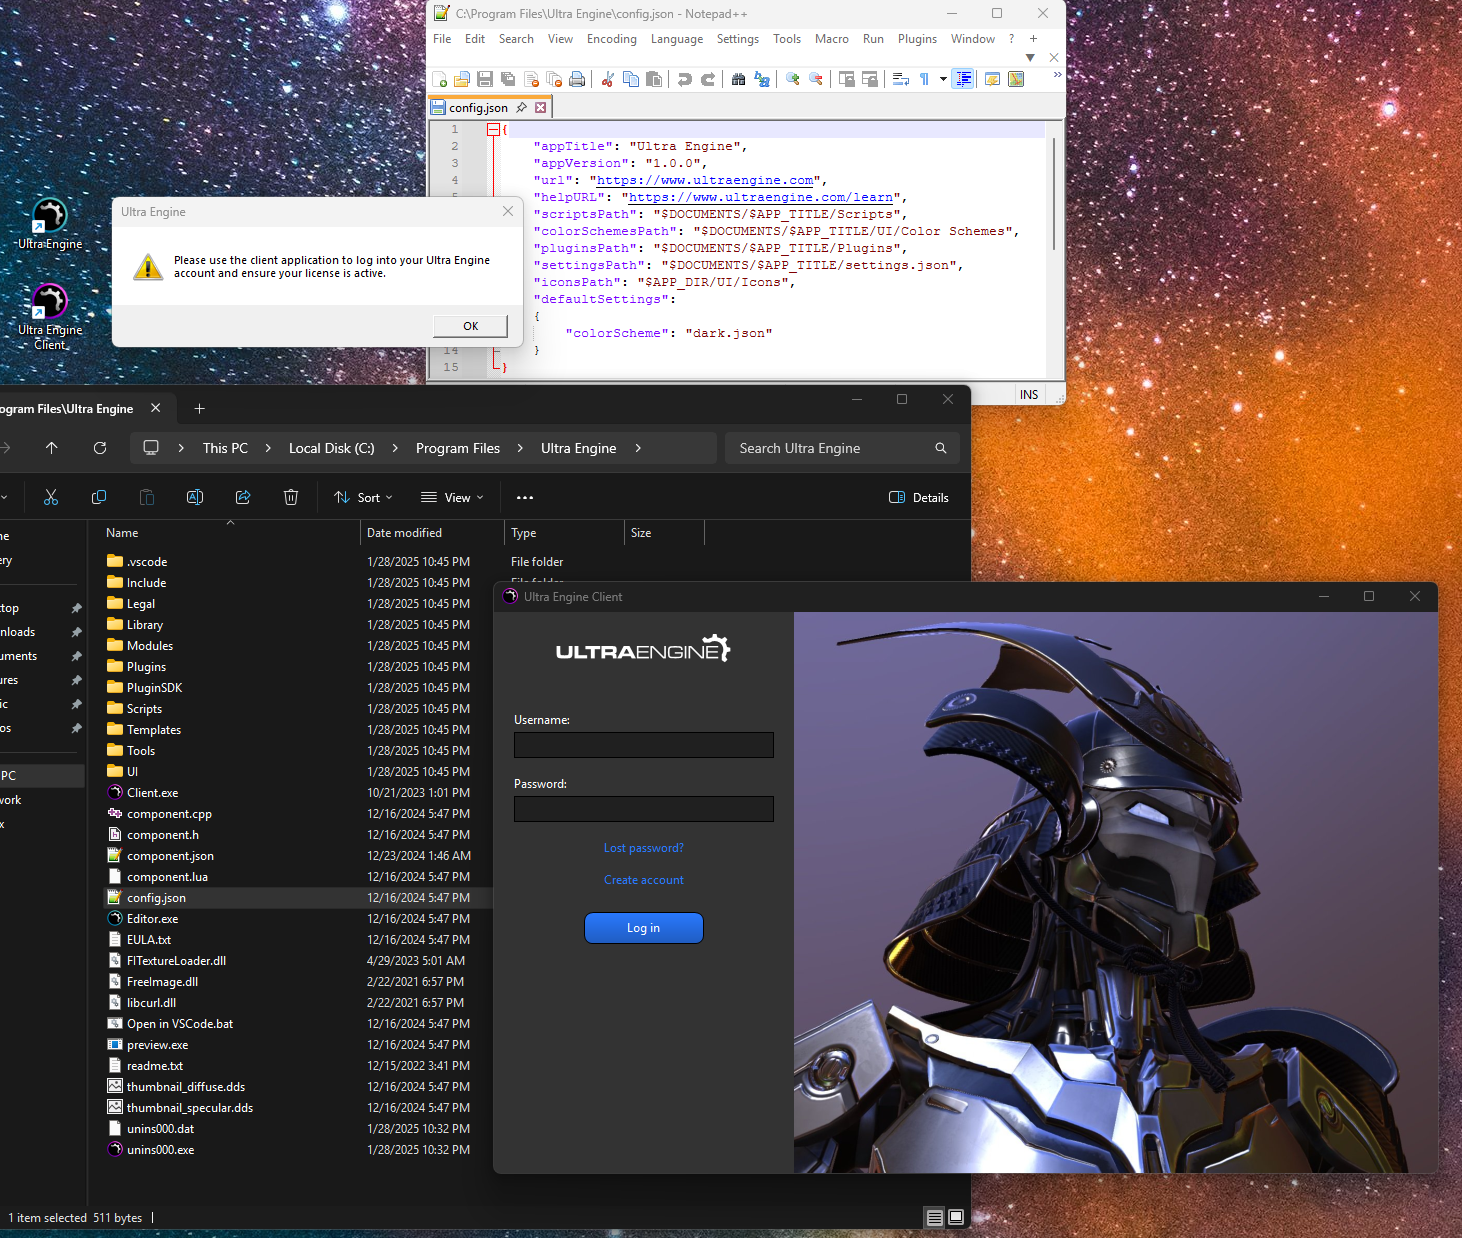Click the Replace icon in Notepad++ toolbar

click(762, 79)
